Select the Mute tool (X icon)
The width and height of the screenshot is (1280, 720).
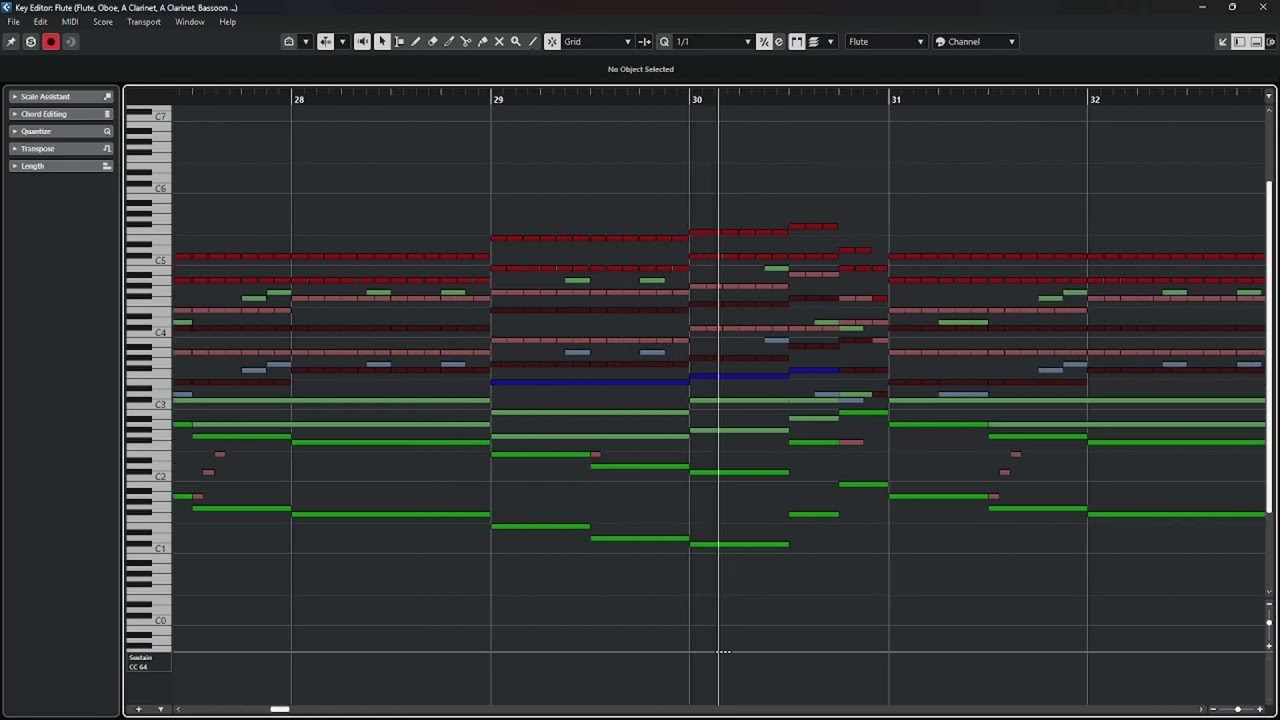pyautogui.click(x=499, y=41)
